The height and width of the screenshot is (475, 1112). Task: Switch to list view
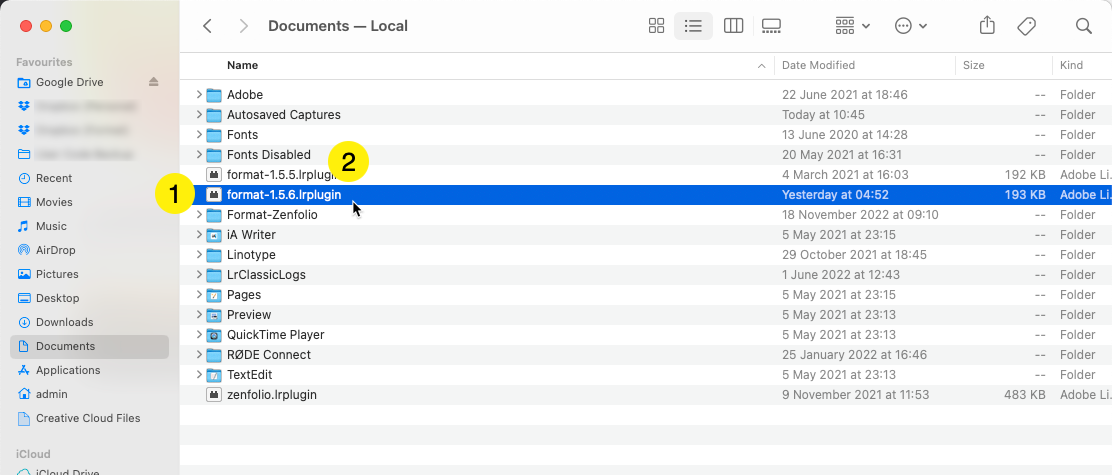[x=693, y=26]
